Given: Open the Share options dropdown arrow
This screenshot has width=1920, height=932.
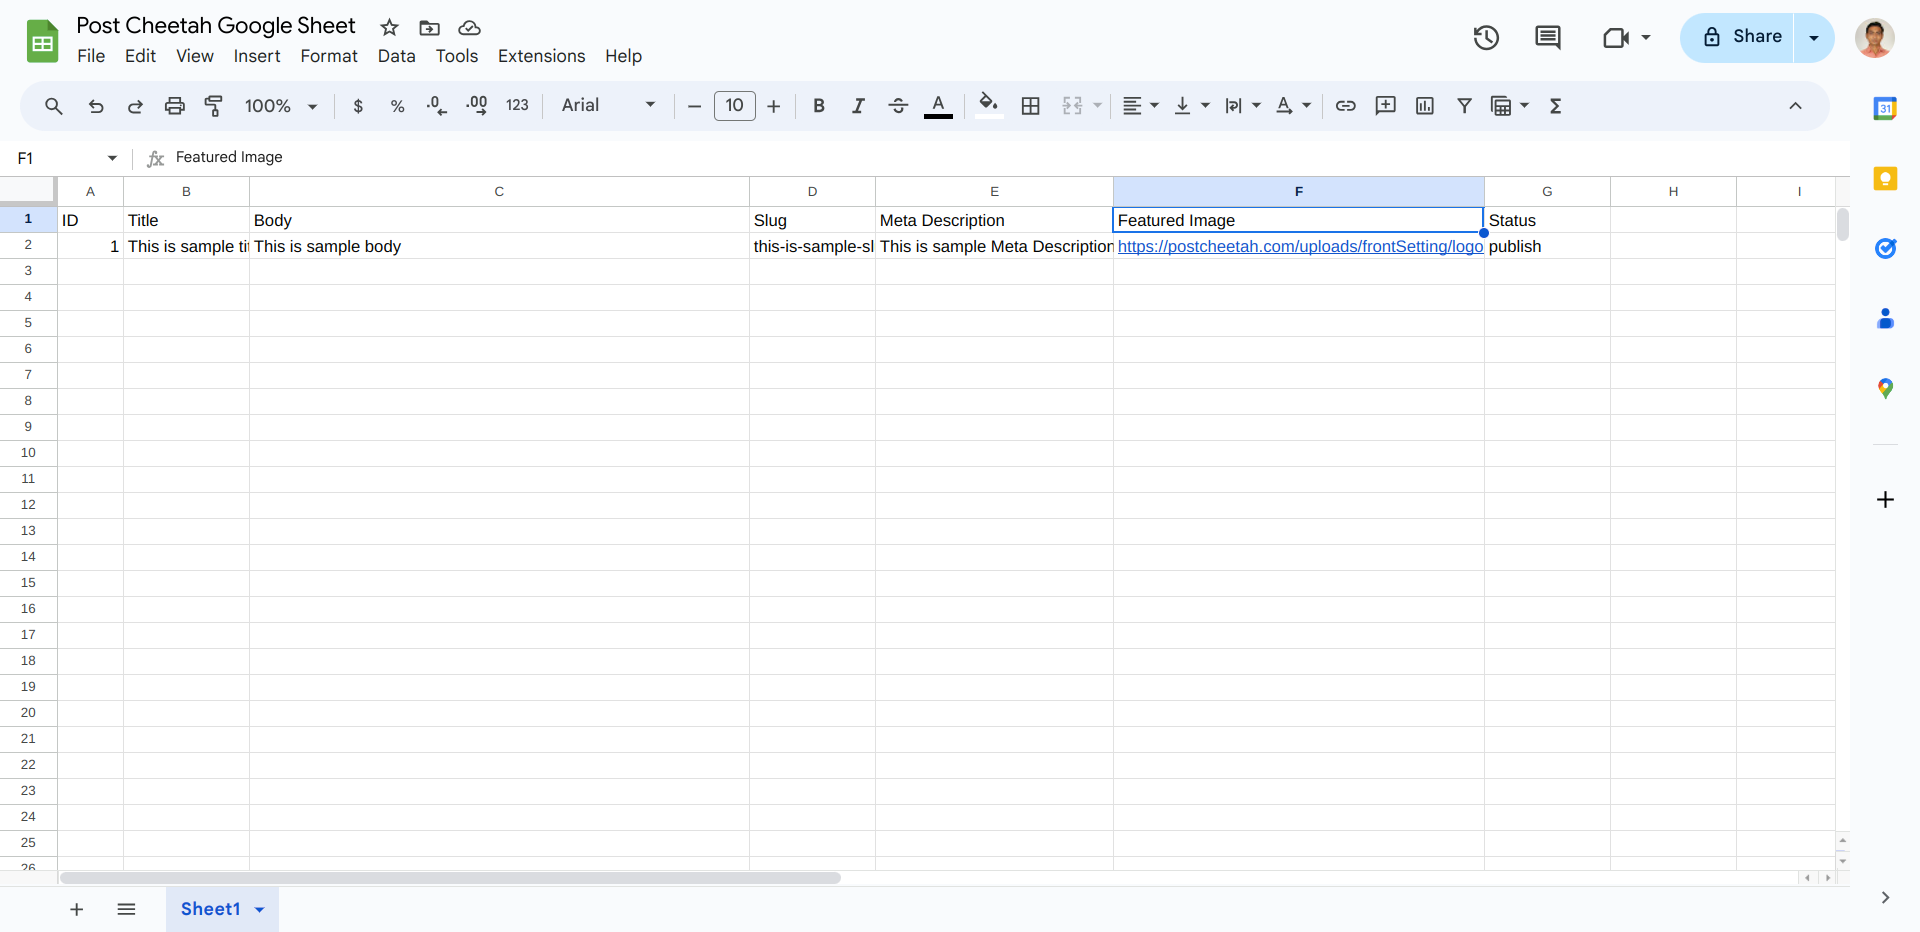Looking at the screenshot, I should click(x=1814, y=38).
